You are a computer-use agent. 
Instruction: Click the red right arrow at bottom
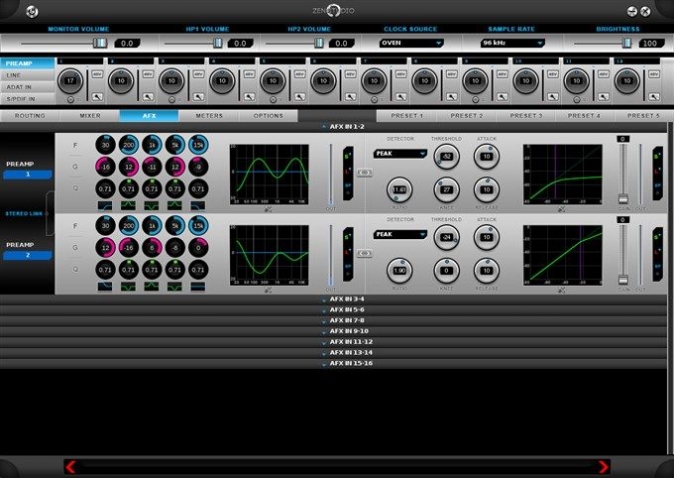tap(604, 466)
